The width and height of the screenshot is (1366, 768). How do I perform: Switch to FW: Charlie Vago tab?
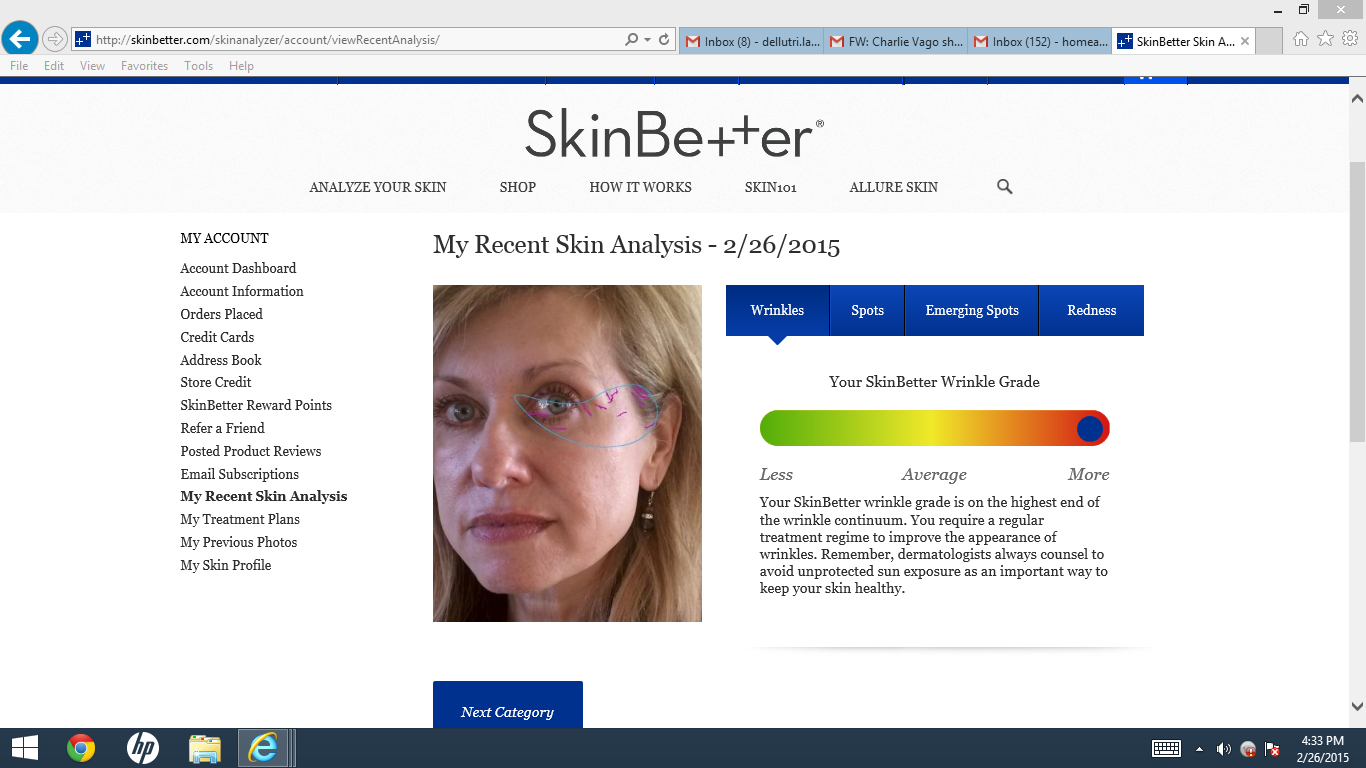pos(895,41)
